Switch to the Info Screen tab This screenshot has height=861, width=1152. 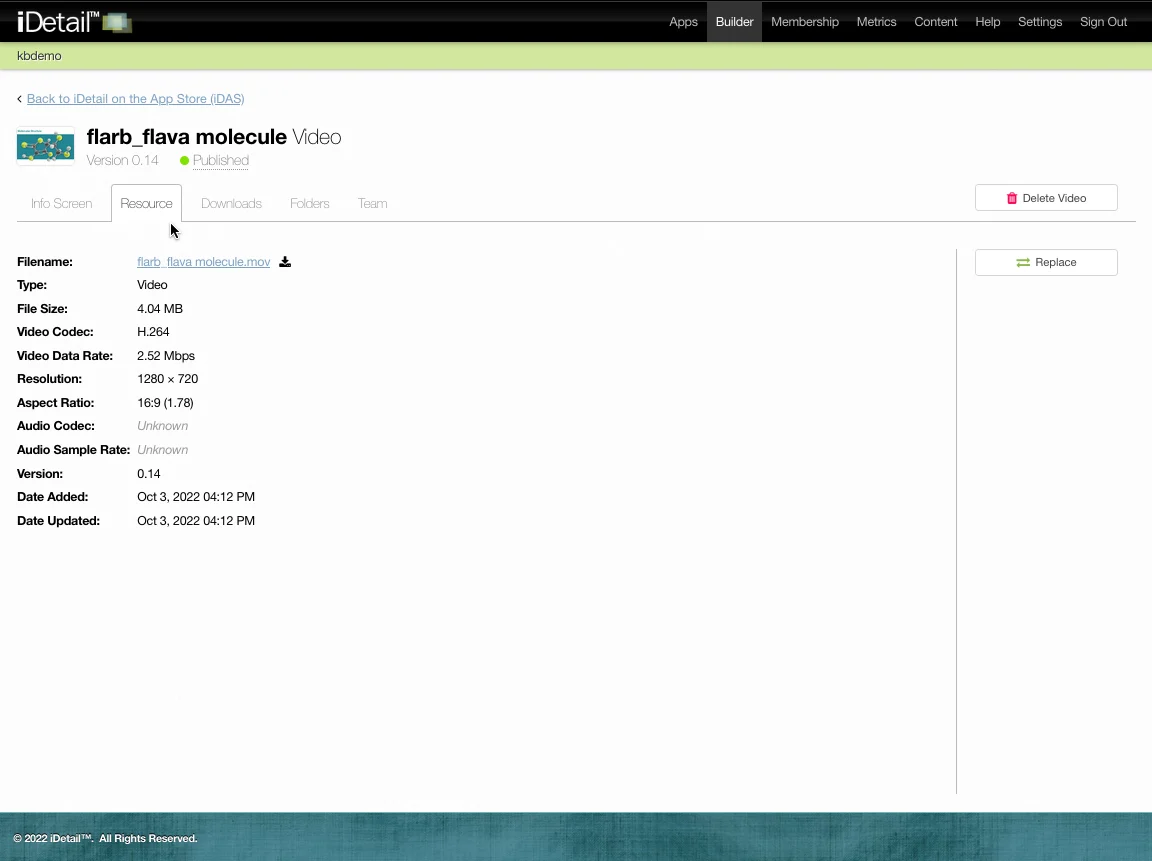point(62,203)
